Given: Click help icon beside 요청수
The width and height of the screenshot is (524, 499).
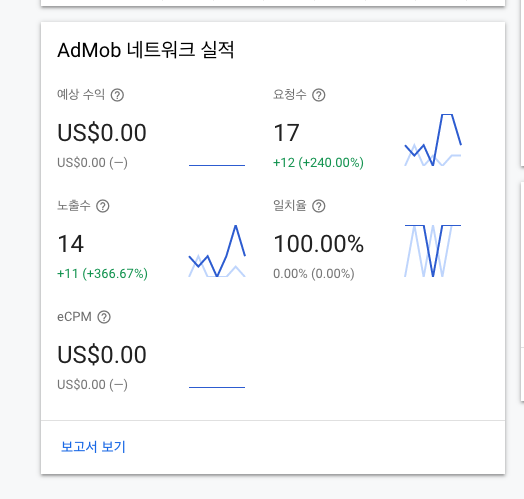Looking at the screenshot, I should click(x=319, y=95).
